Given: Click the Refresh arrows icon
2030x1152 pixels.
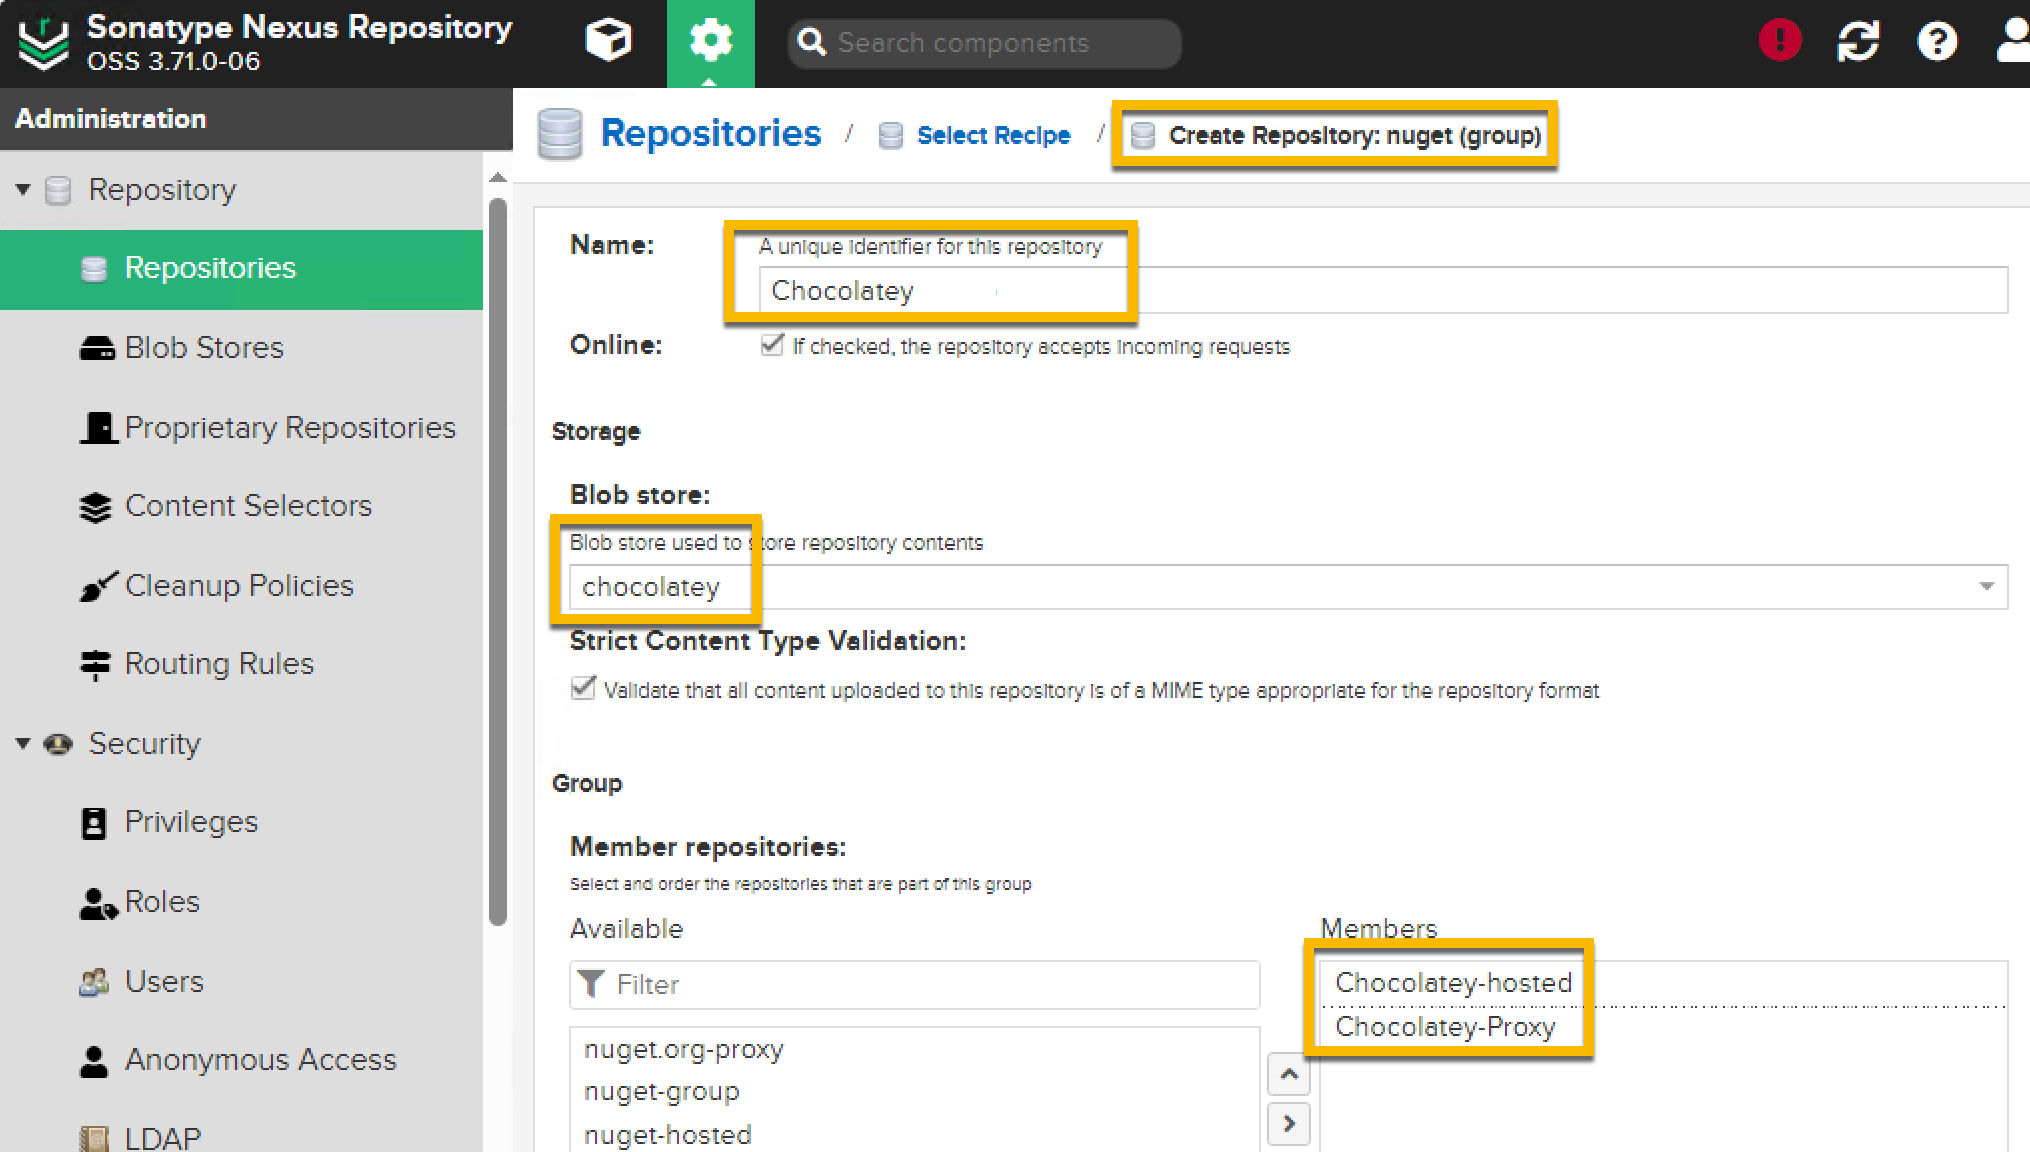Looking at the screenshot, I should point(1858,42).
